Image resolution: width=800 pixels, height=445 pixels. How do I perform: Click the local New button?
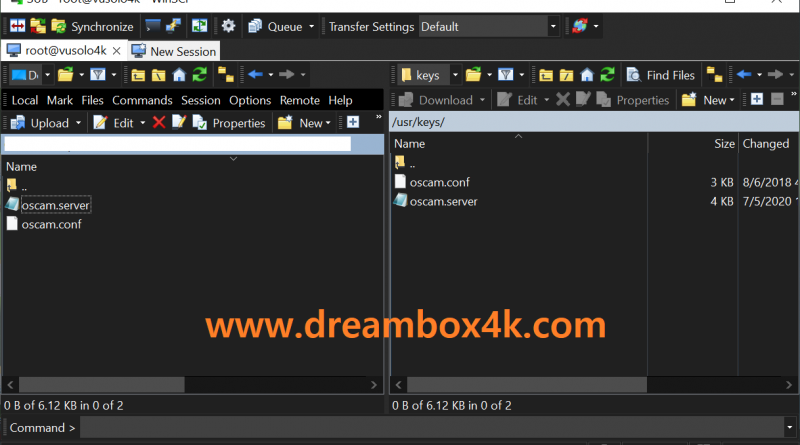point(305,123)
